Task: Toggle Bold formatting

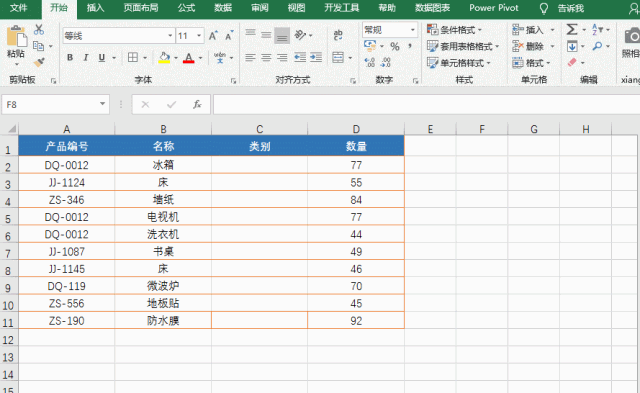Action: pyautogui.click(x=70, y=58)
